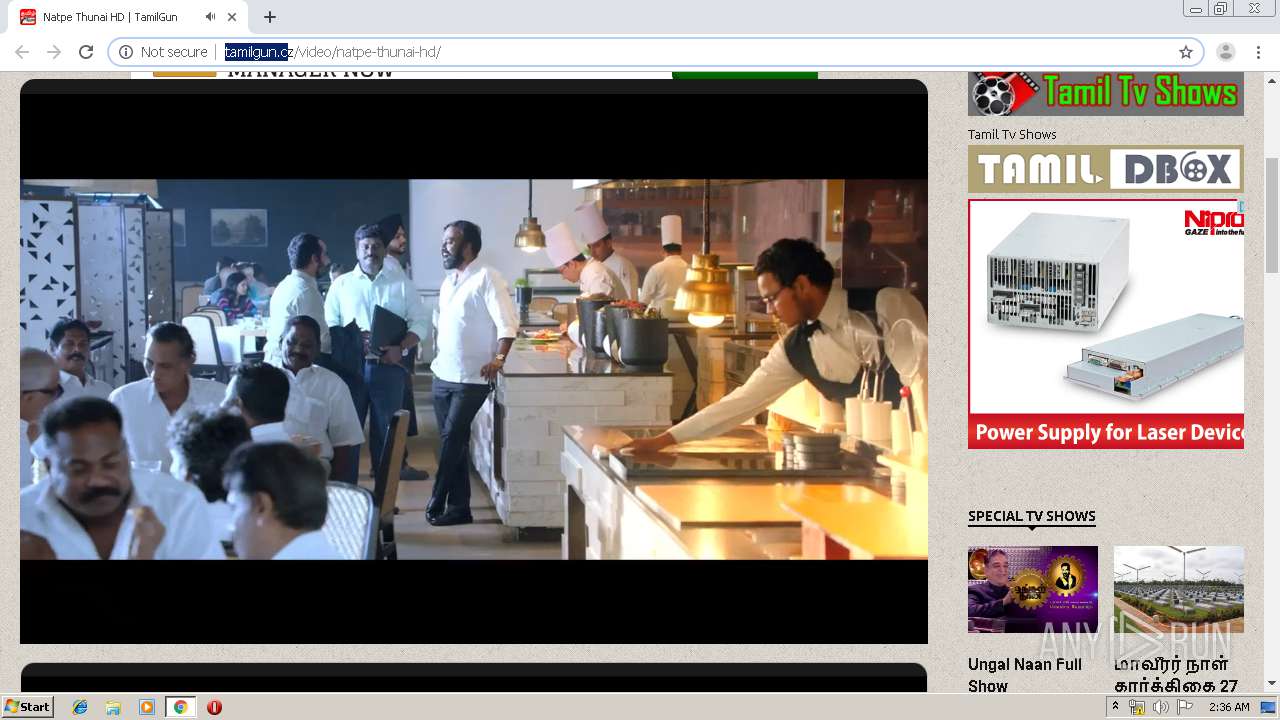Open the Windows Start menu
The height and width of the screenshot is (720, 1280).
tap(27, 707)
